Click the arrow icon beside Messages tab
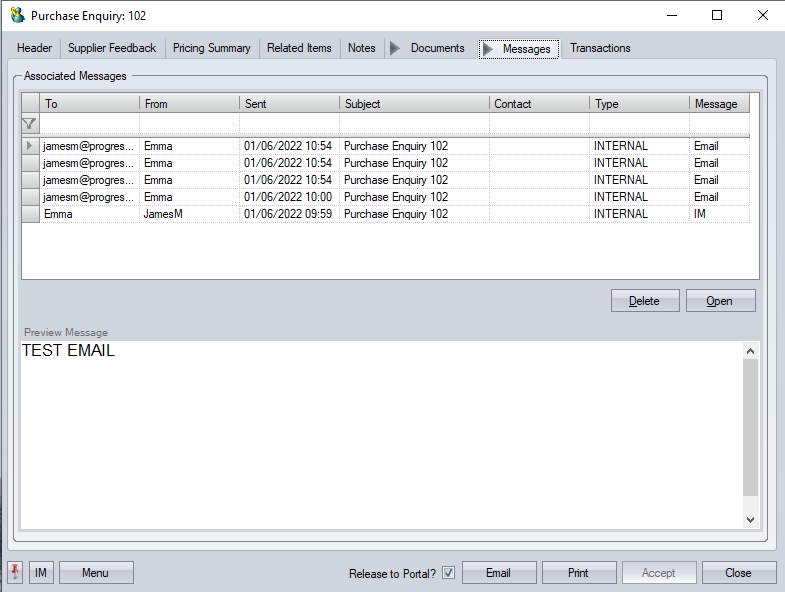 click(x=488, y=49)
